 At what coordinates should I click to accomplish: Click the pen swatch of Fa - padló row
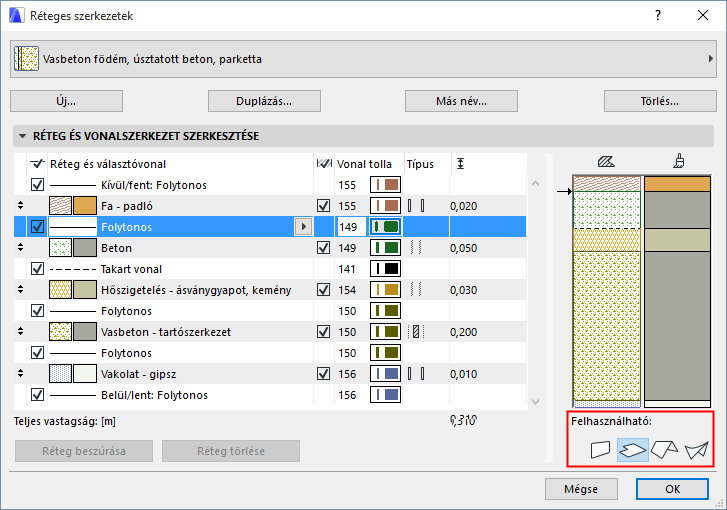pos(385,206)
